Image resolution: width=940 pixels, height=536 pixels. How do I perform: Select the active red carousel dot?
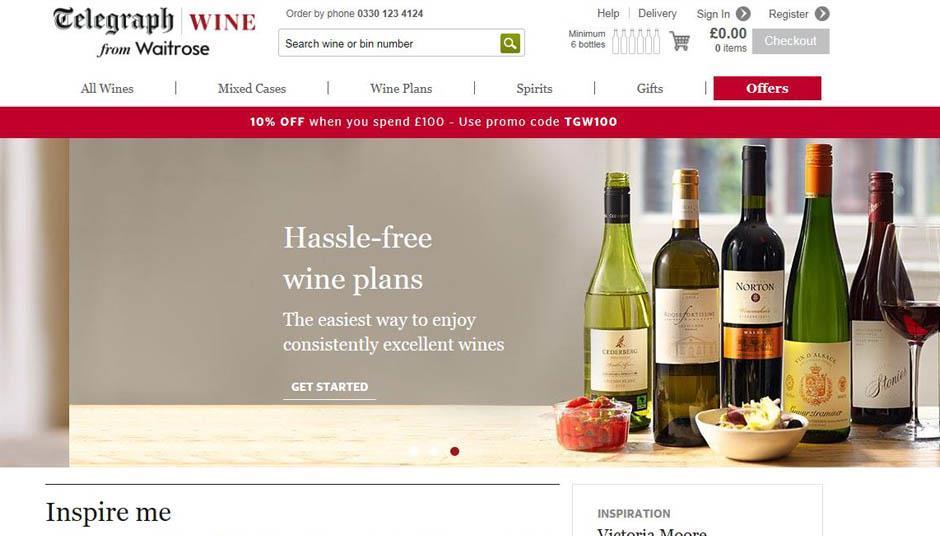454,451
